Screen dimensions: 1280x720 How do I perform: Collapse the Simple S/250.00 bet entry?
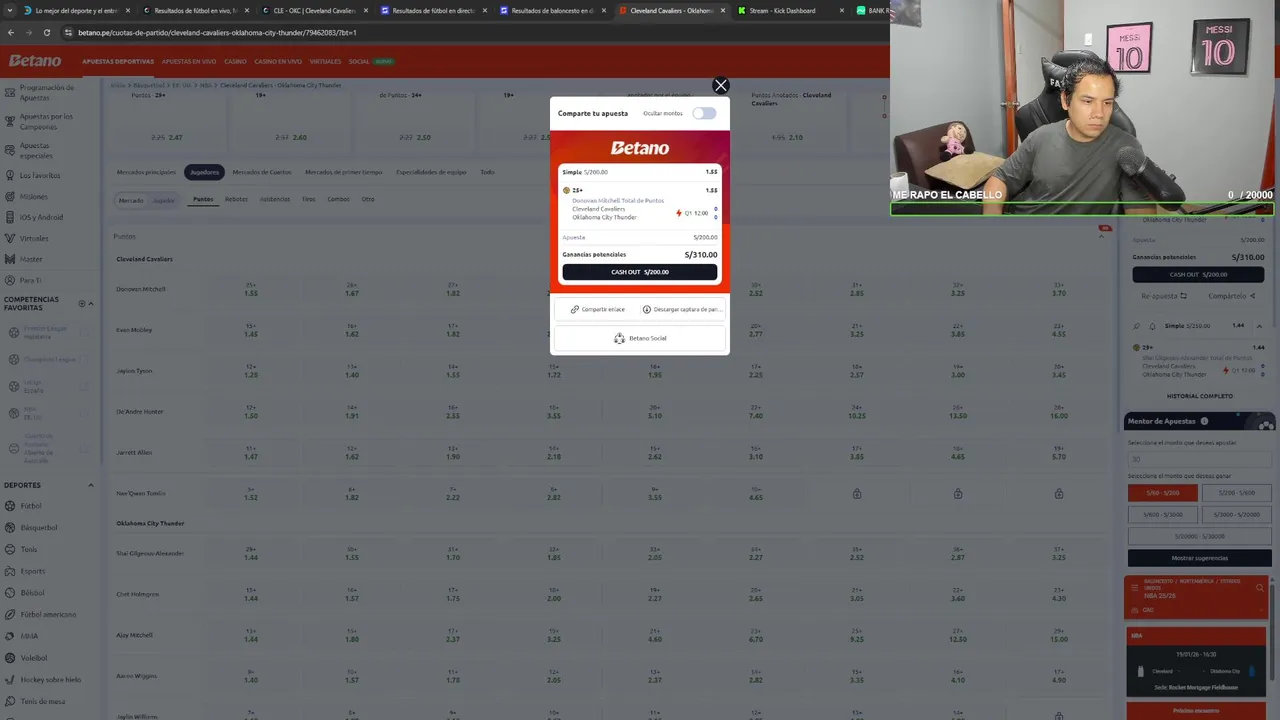1259,326
